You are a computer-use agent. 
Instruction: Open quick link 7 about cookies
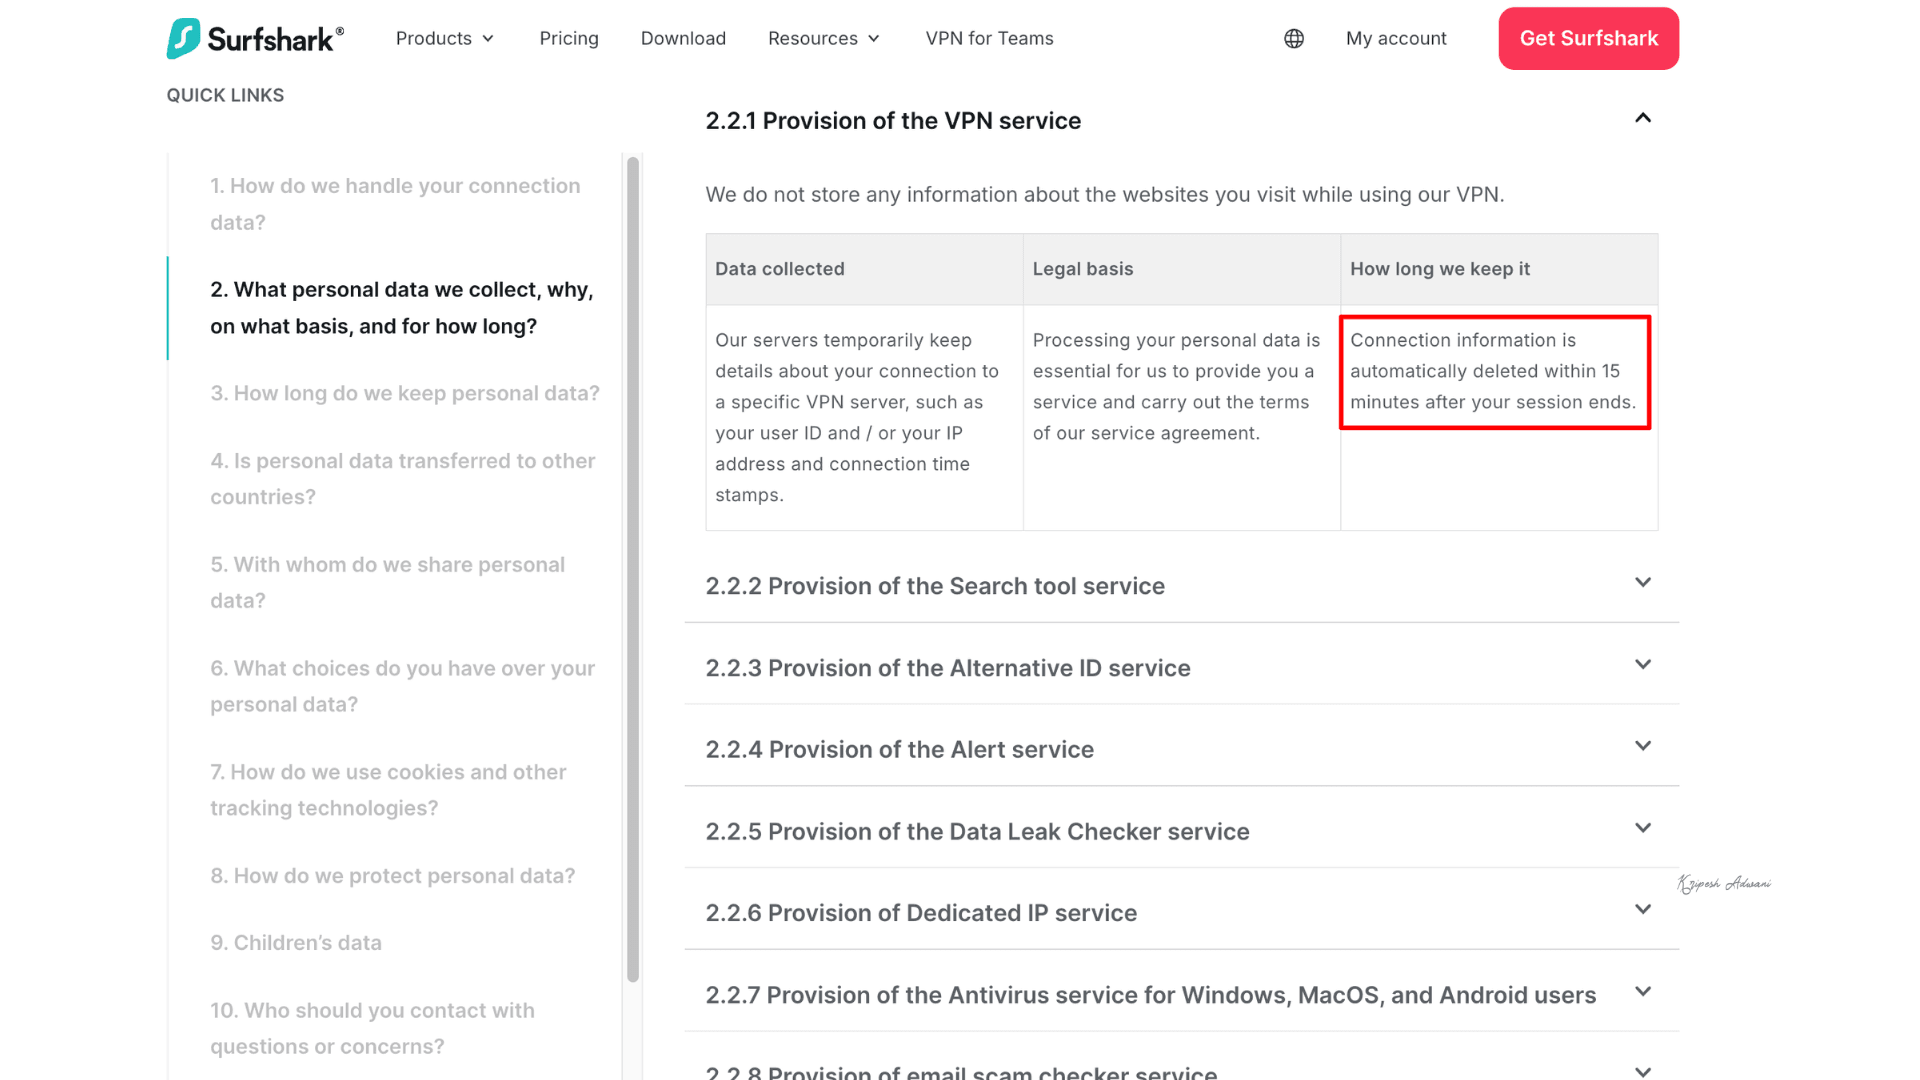coord(388,790)
